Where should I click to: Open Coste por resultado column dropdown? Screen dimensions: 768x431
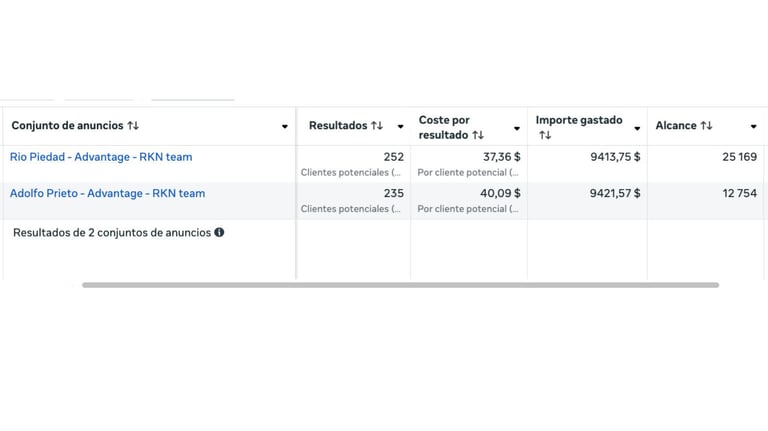coord(517,128)
